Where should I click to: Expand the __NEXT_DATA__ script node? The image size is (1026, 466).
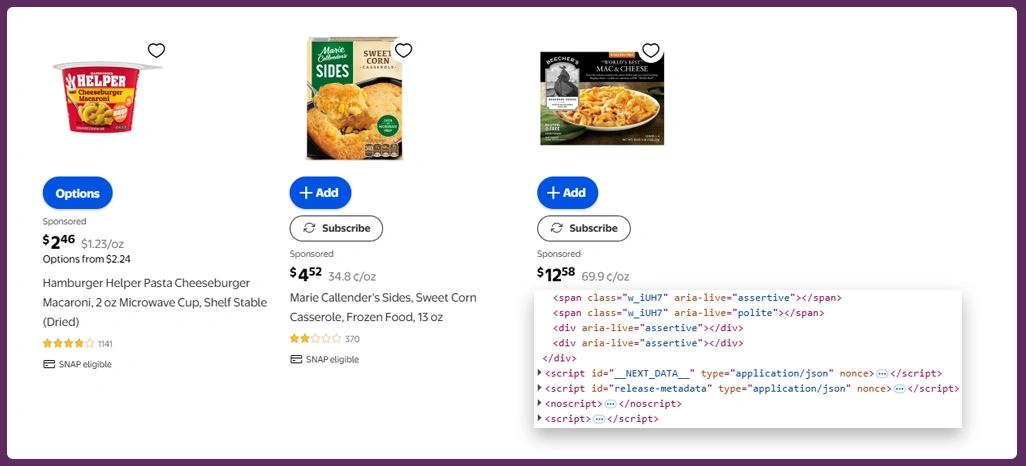pos(540,373)
